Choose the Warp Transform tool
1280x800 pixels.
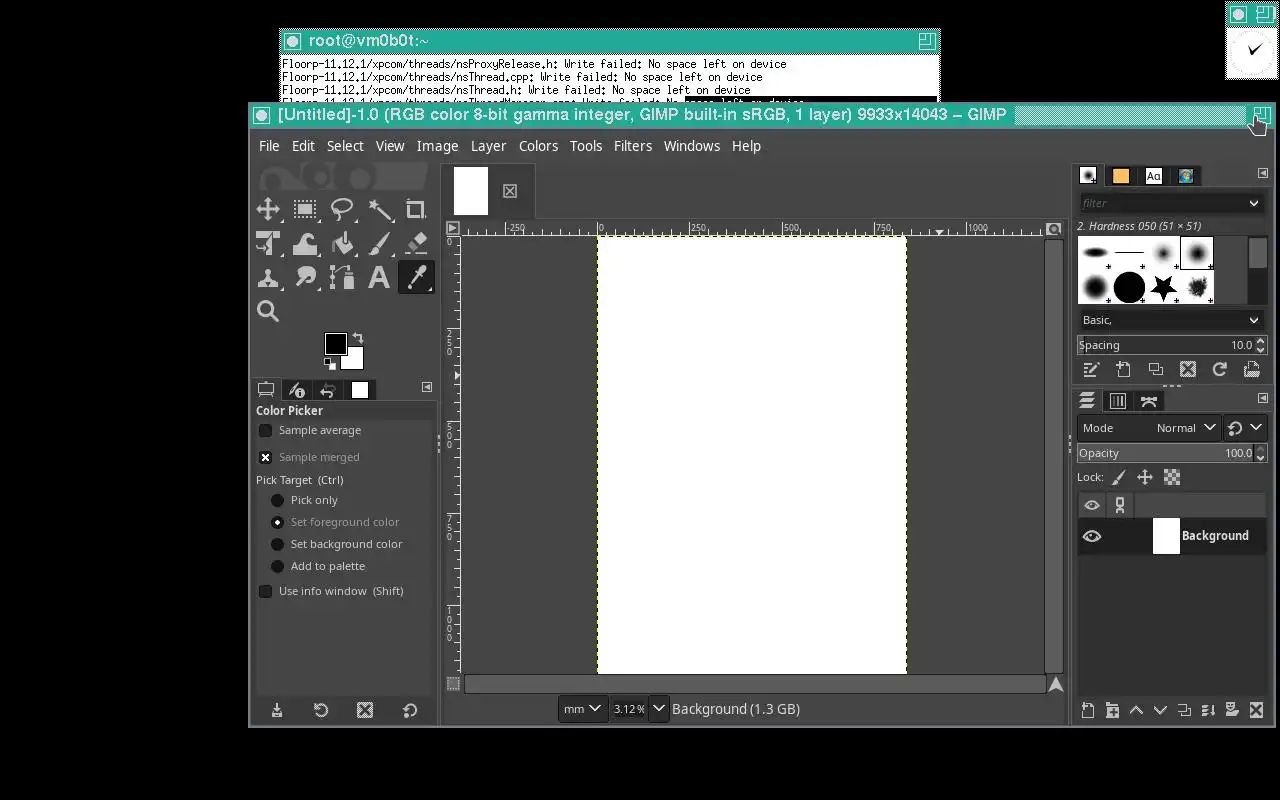305,243
